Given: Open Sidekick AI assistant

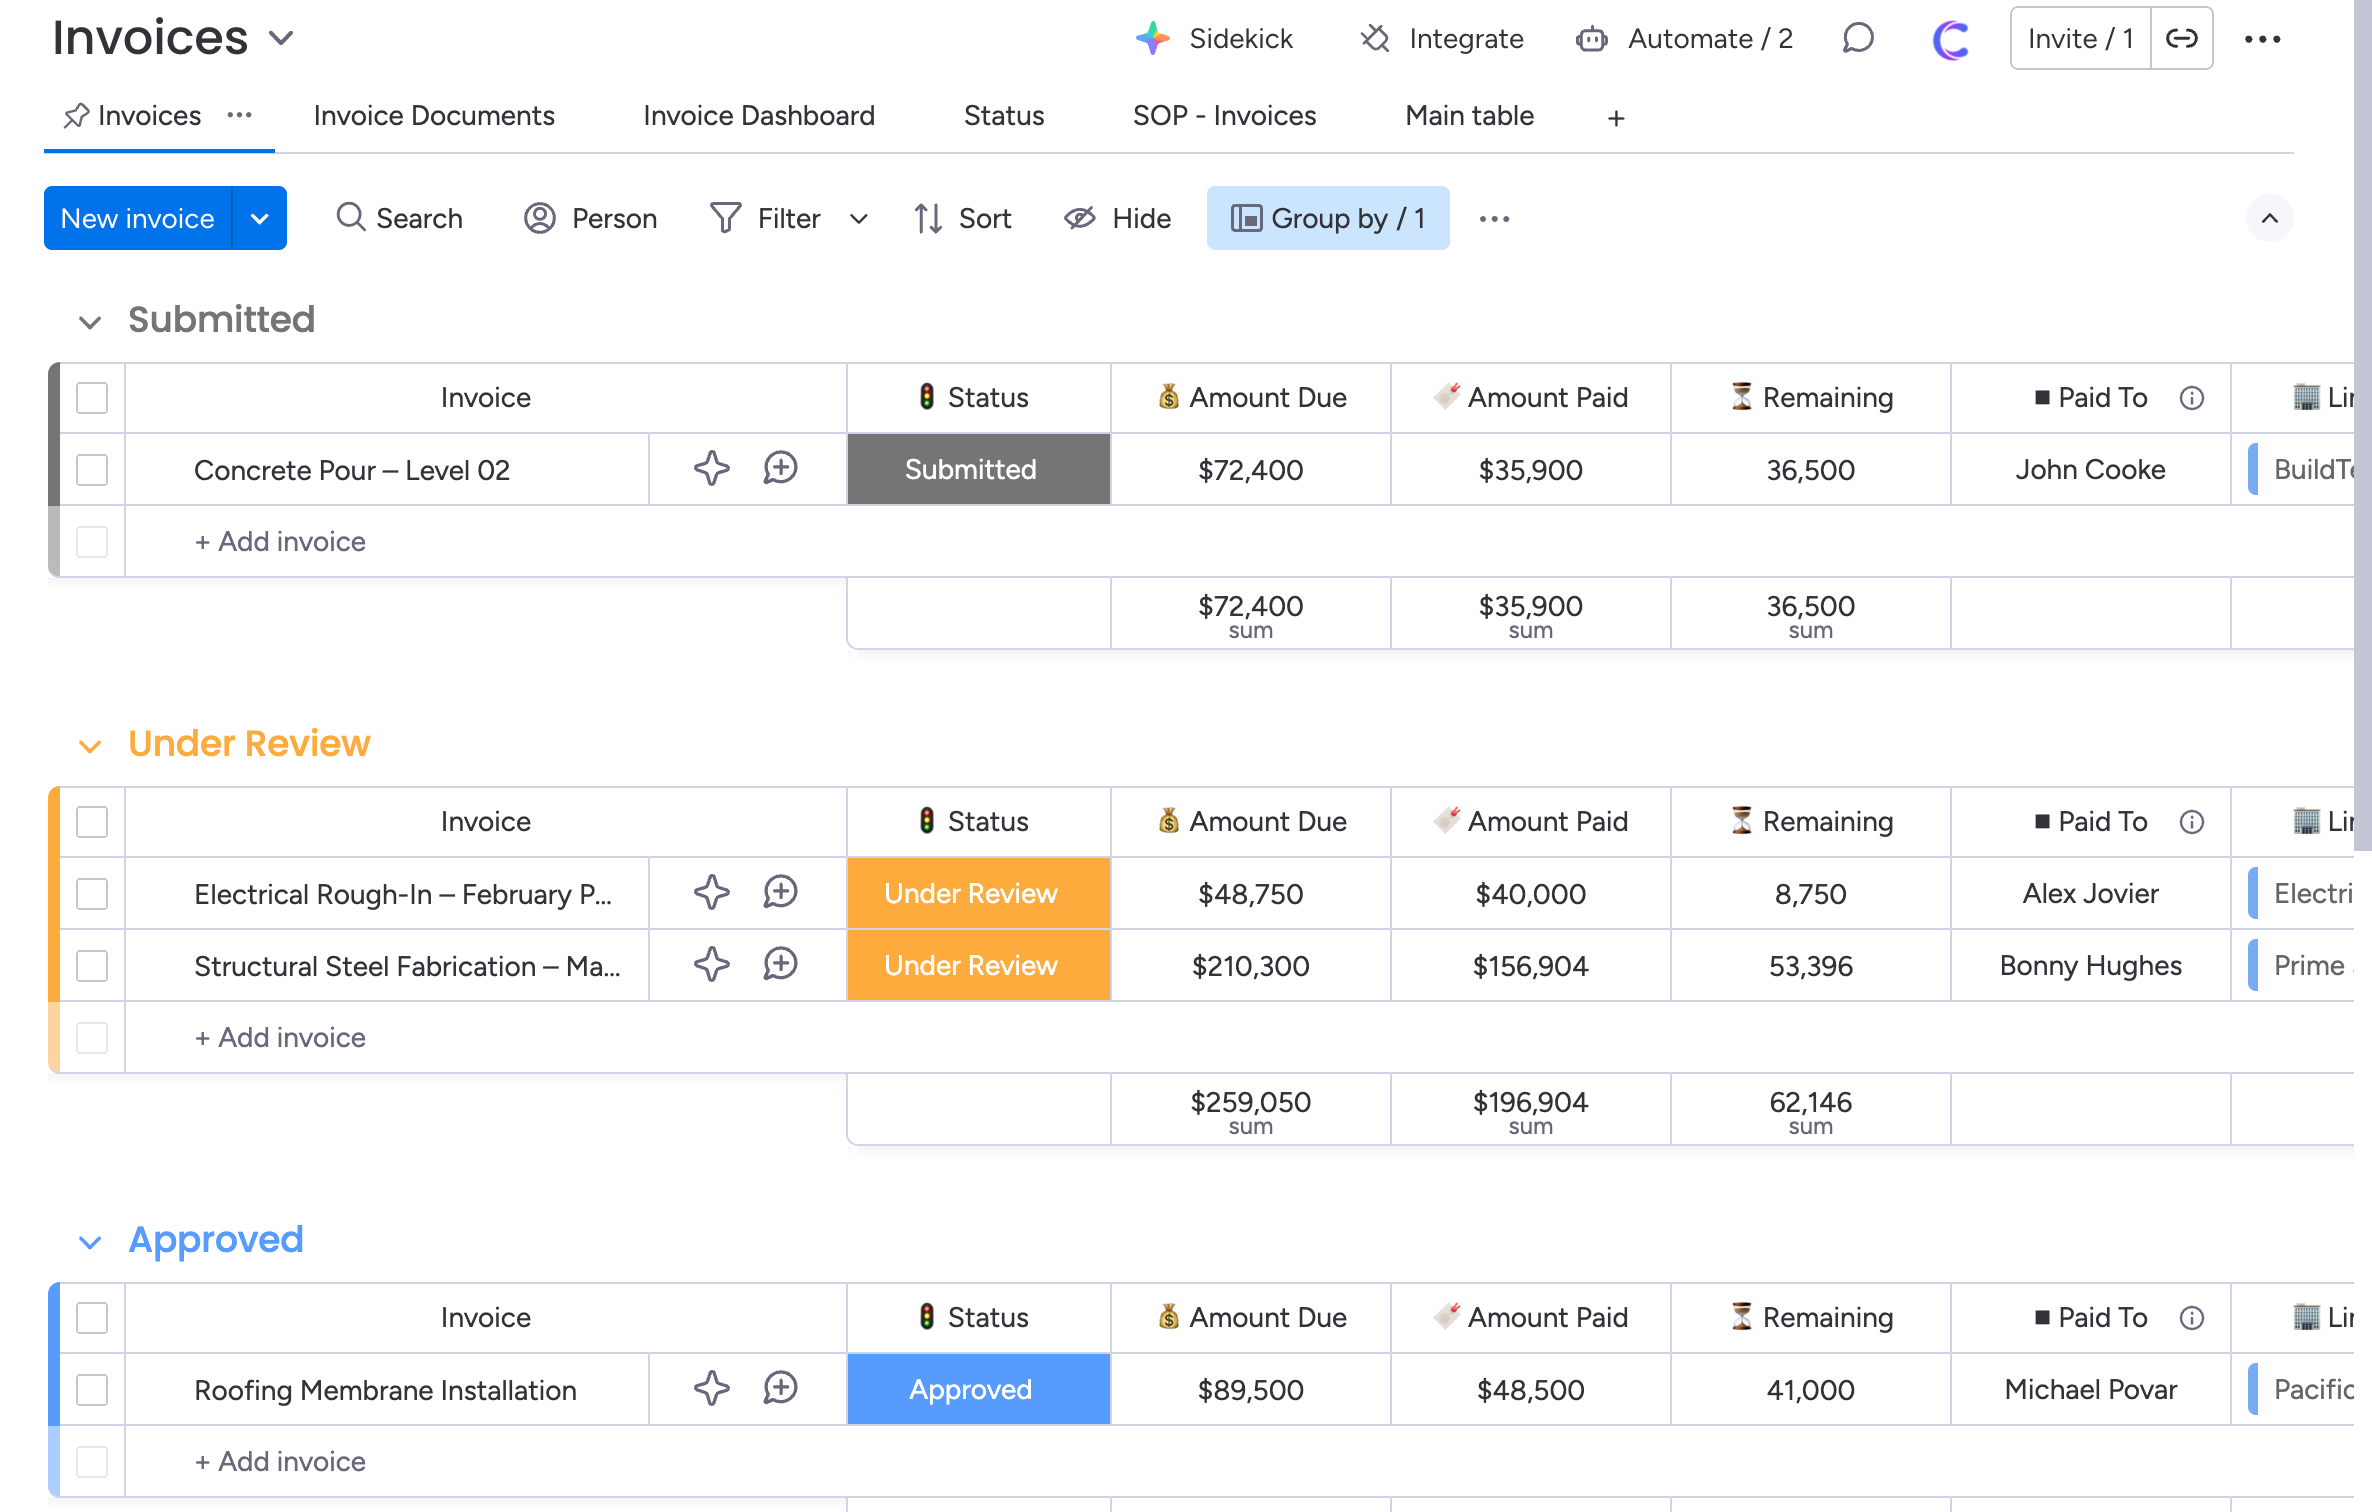Looking at the screenshot, I should point(1214,39).
